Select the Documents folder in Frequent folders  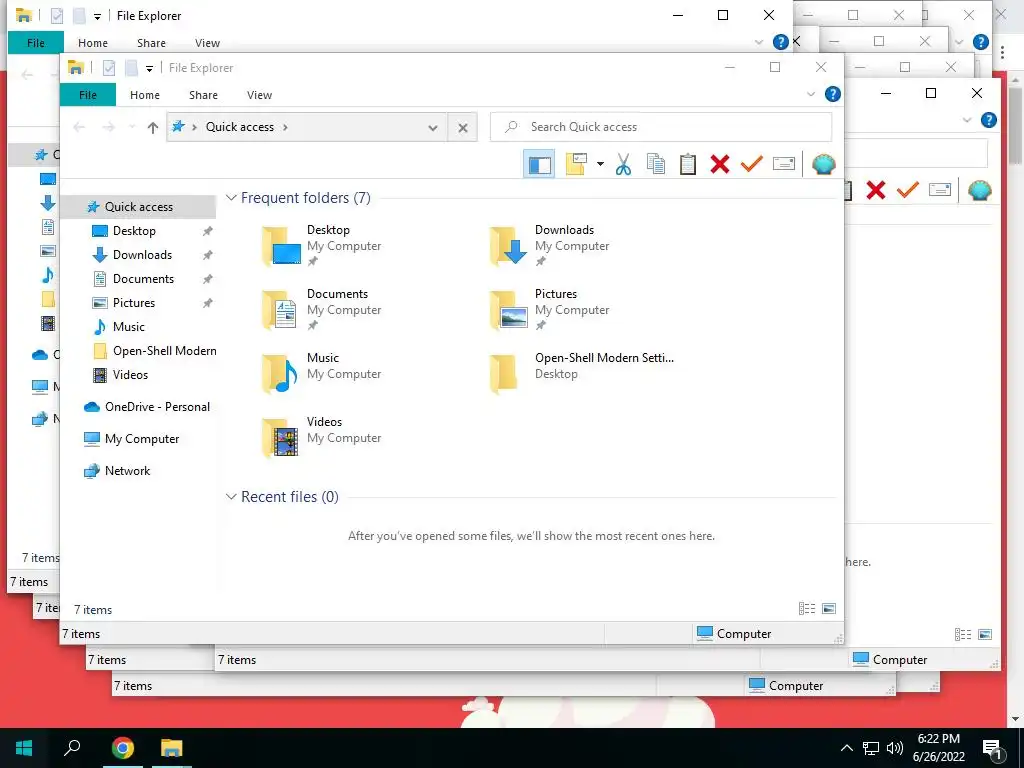click(323, 309)
